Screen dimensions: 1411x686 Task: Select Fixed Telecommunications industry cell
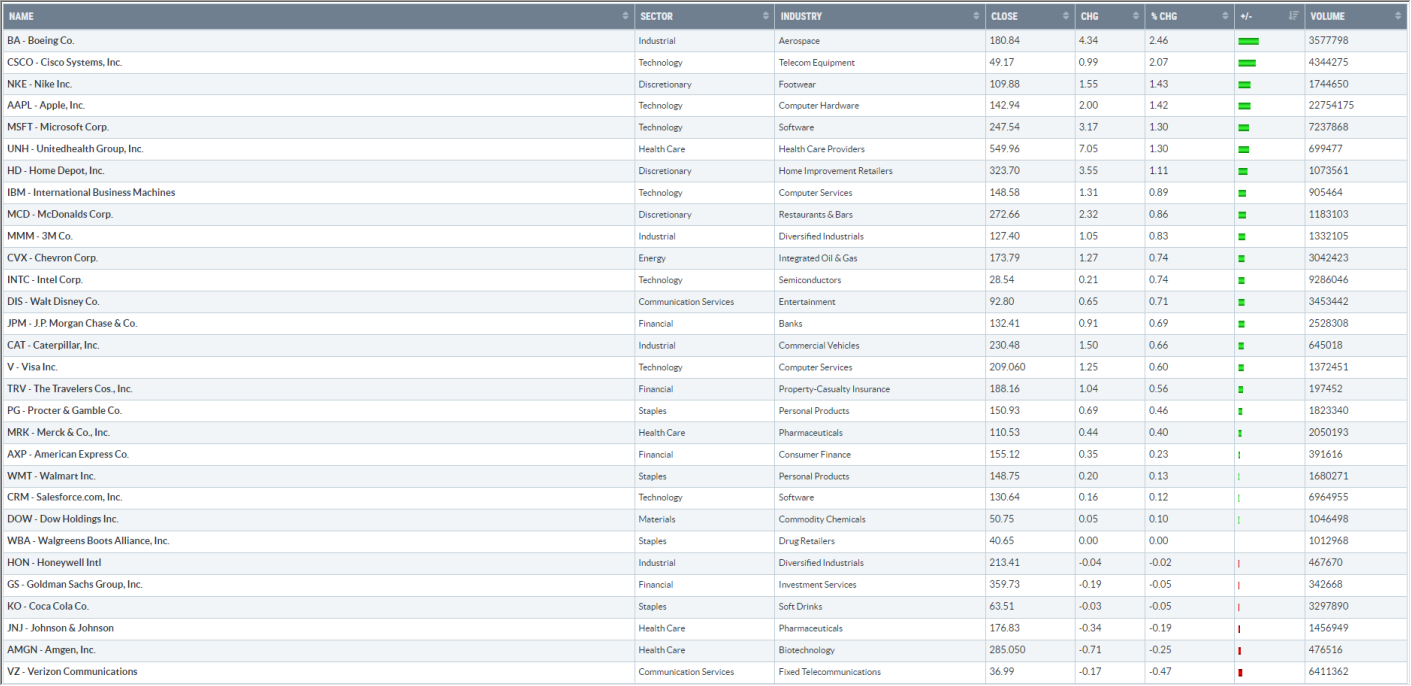tap(830, 672)
